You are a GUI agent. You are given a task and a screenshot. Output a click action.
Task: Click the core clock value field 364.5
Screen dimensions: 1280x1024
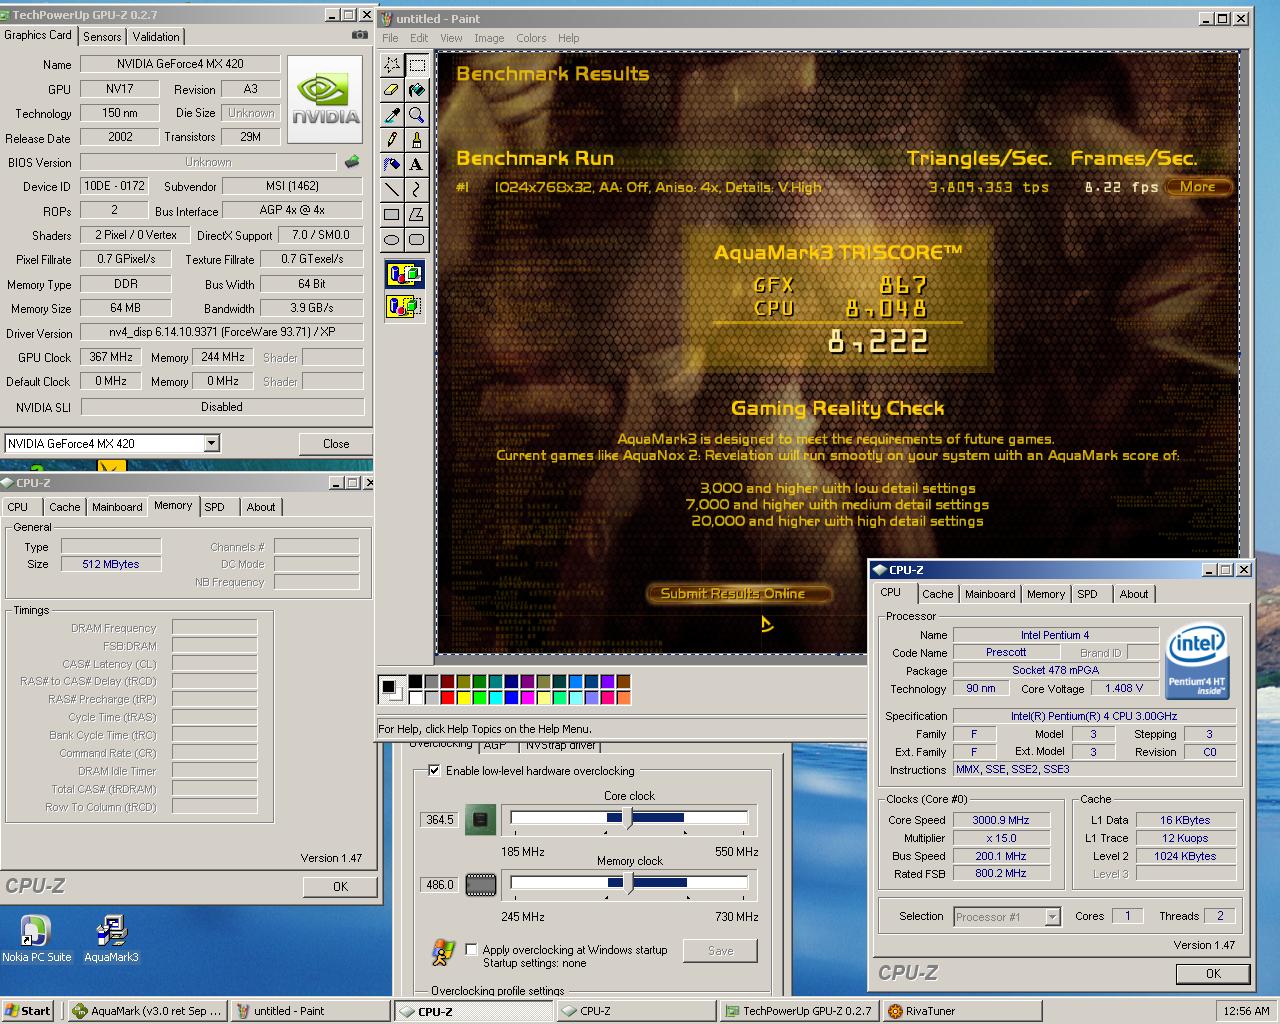pos(440,820)
